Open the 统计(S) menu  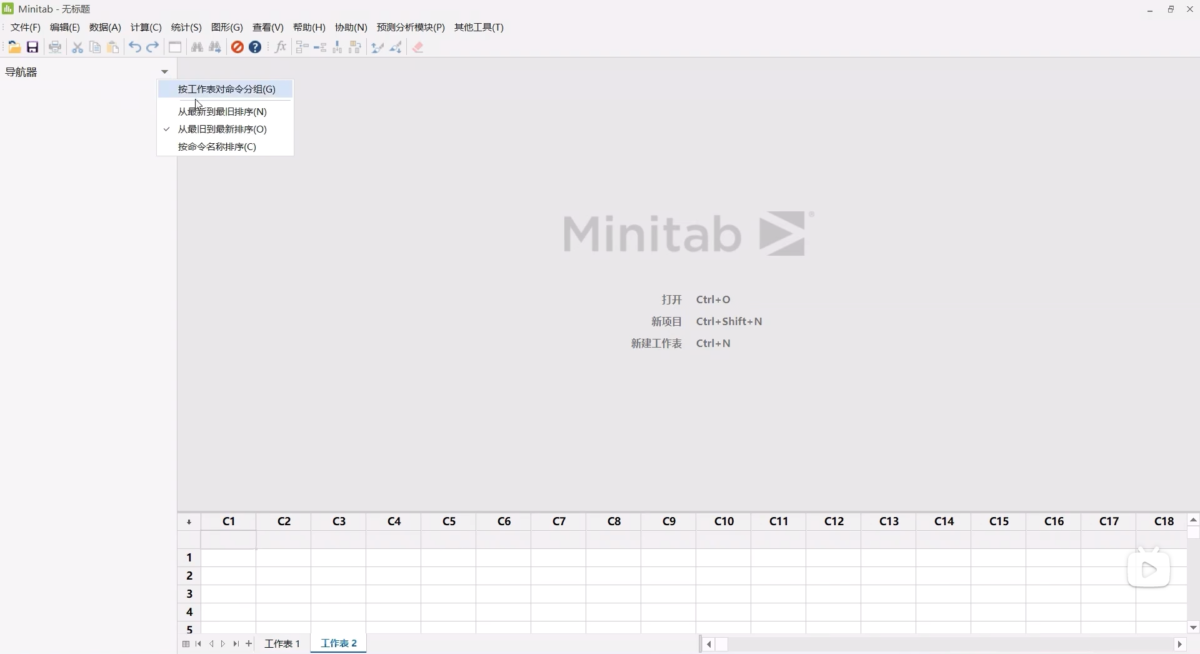coord(186,27)
